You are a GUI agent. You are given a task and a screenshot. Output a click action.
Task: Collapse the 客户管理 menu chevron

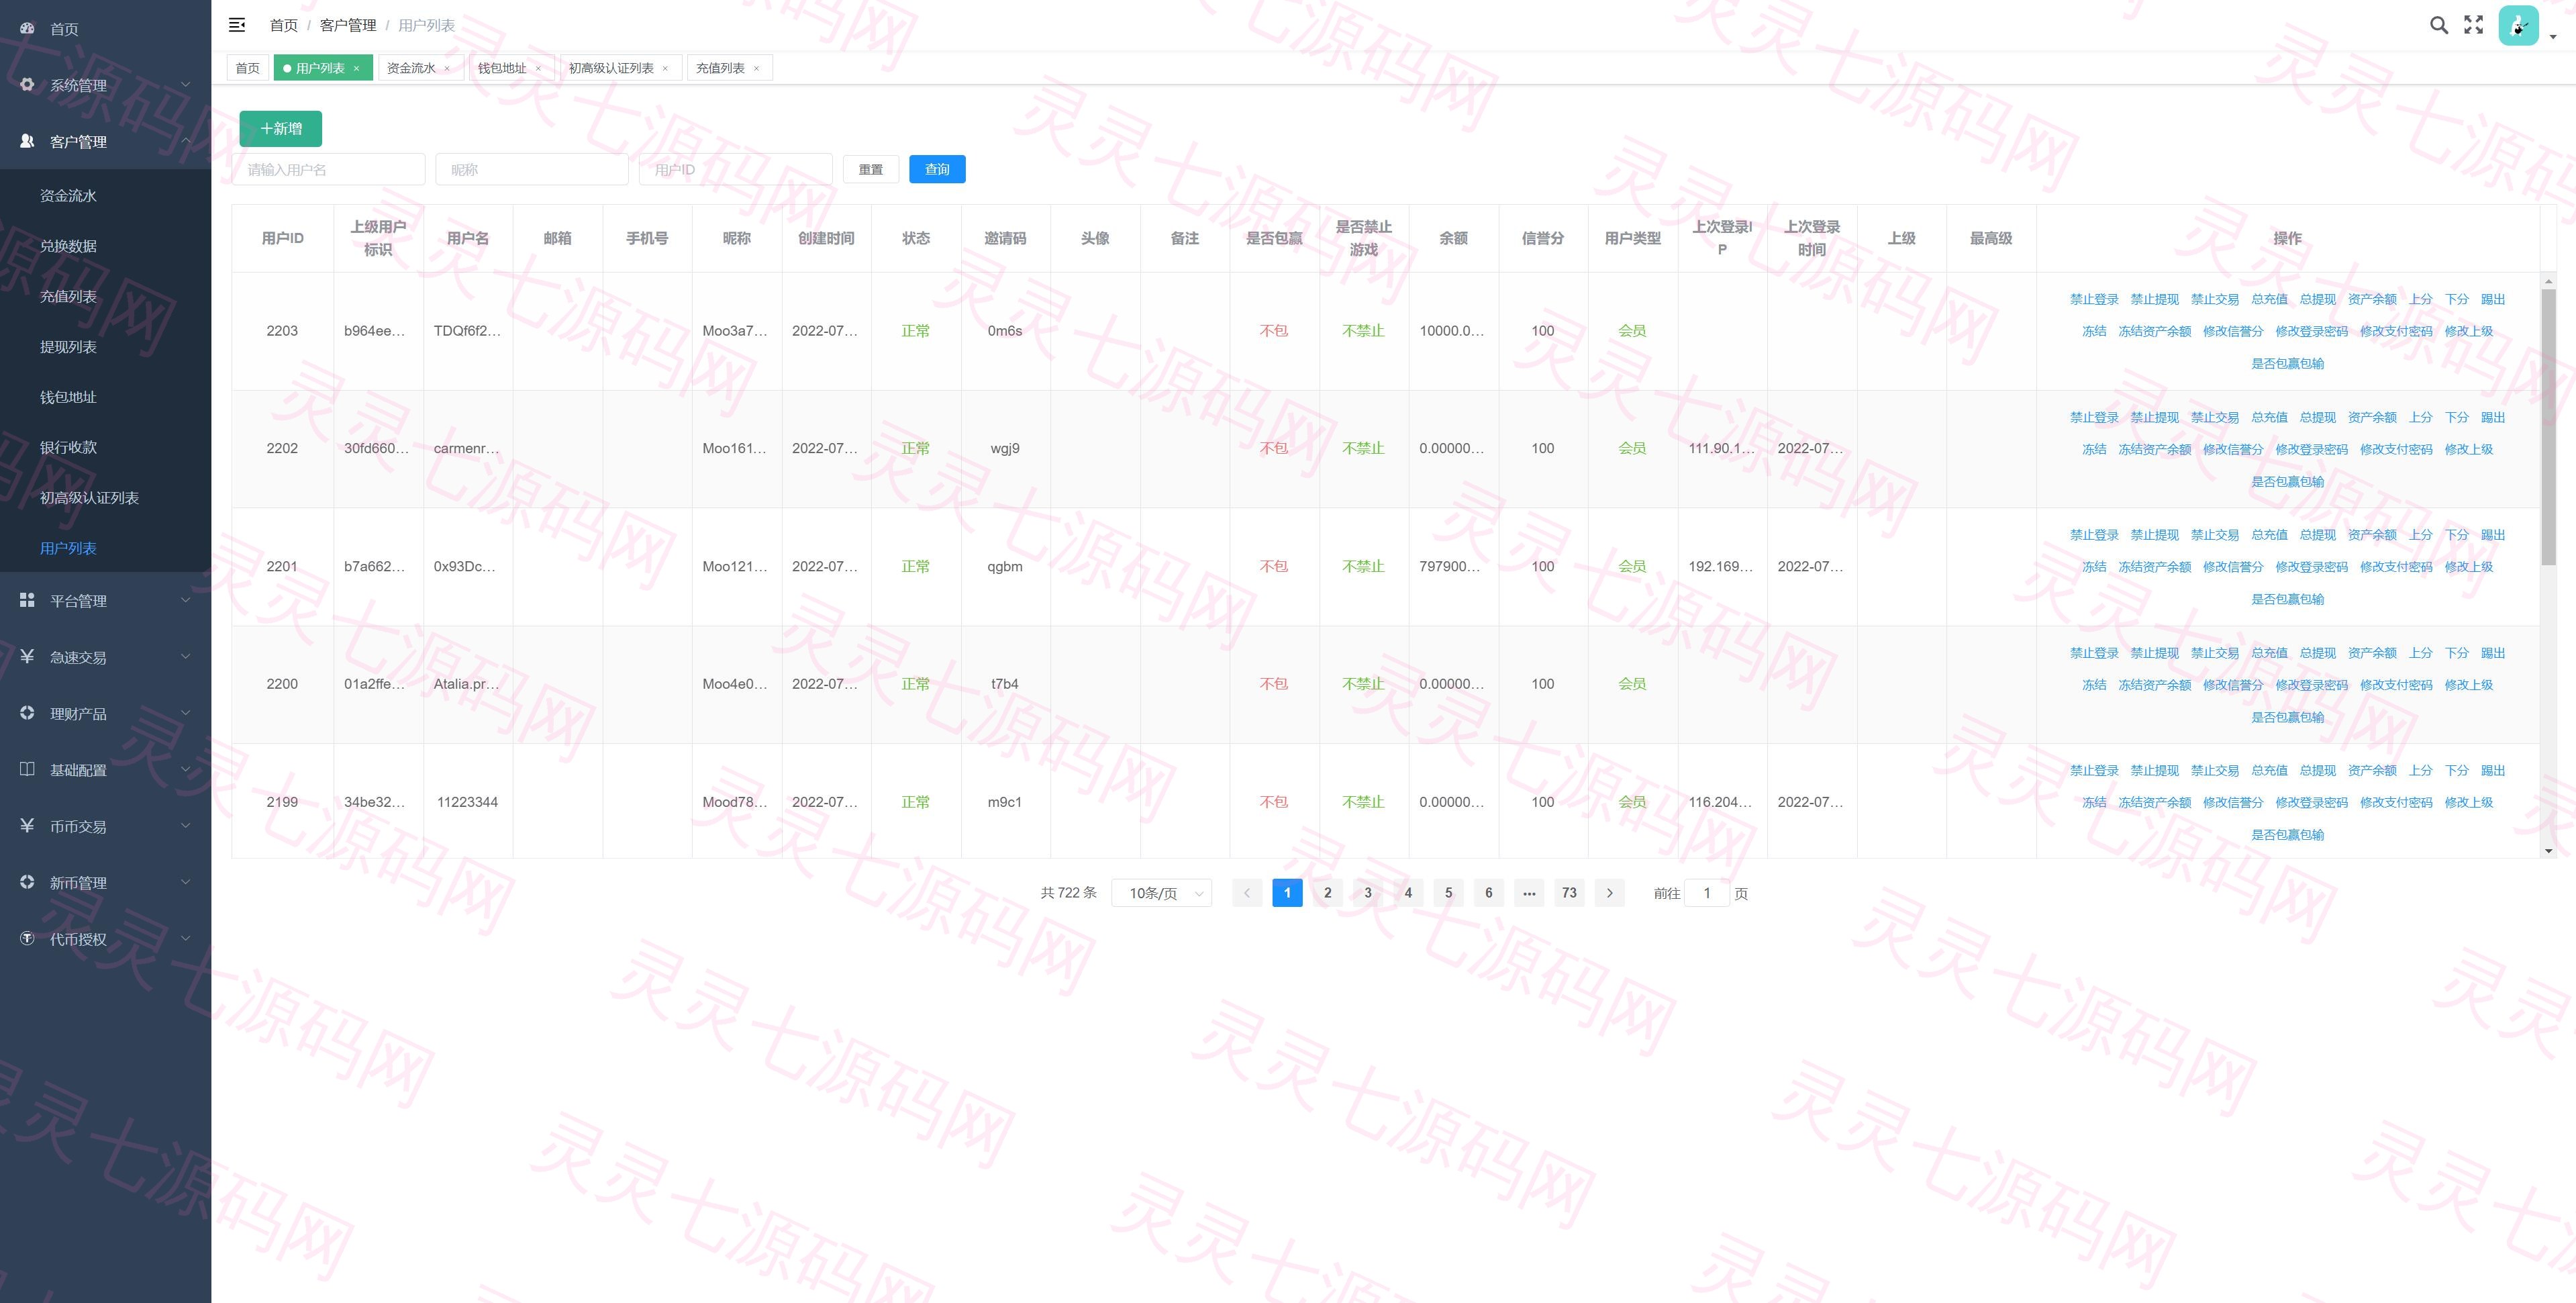(x=185, y=141)
